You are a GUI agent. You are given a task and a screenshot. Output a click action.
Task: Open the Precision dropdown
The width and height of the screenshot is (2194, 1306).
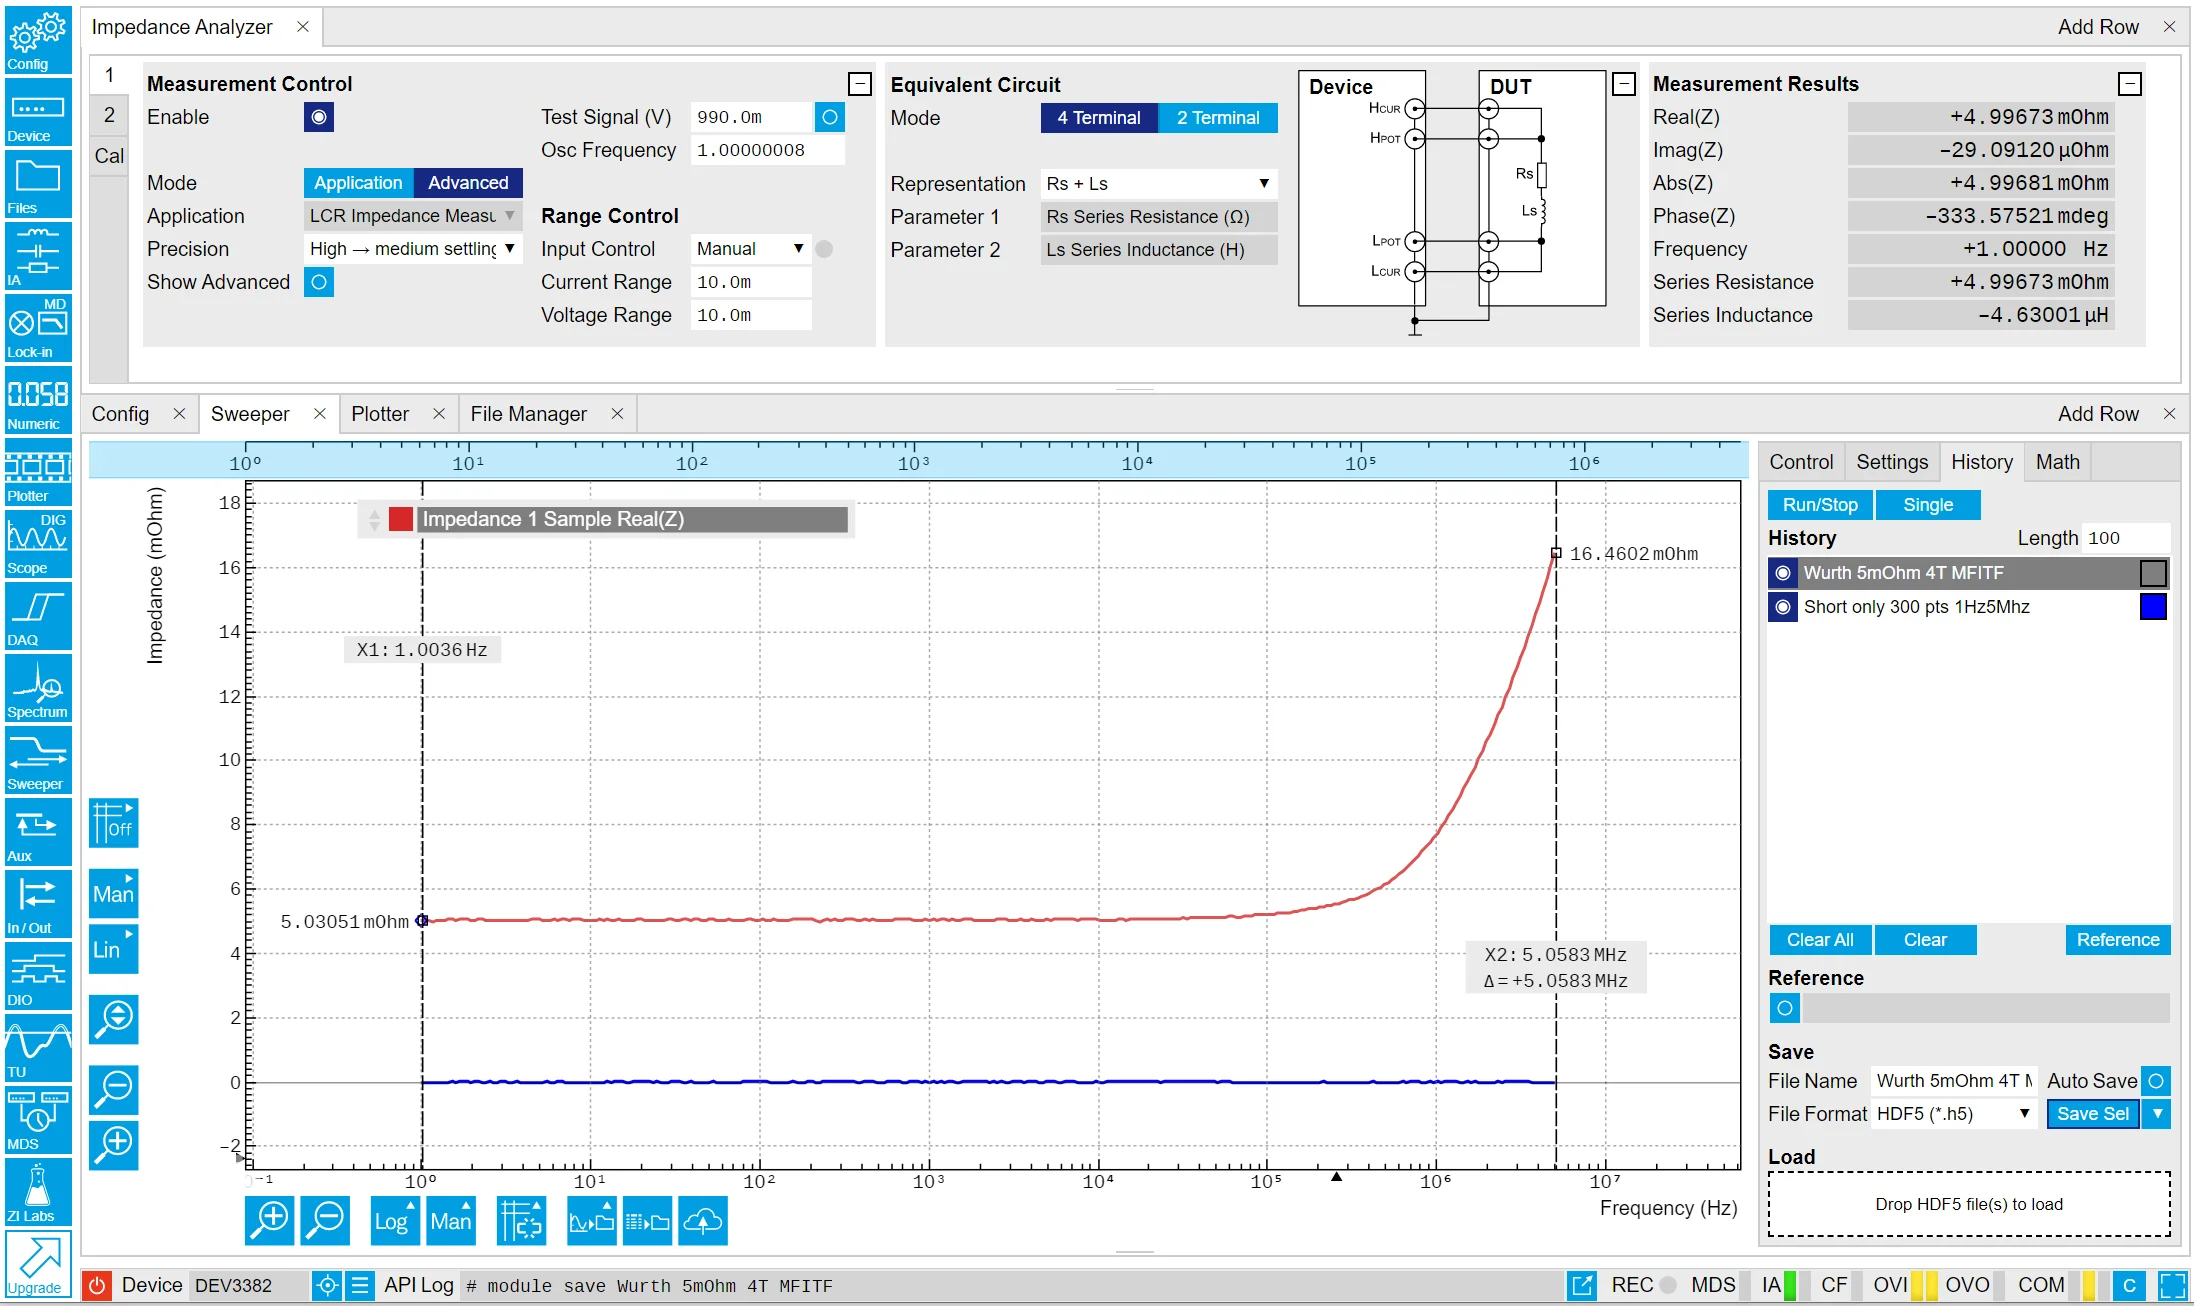click(x=412, y=249)
